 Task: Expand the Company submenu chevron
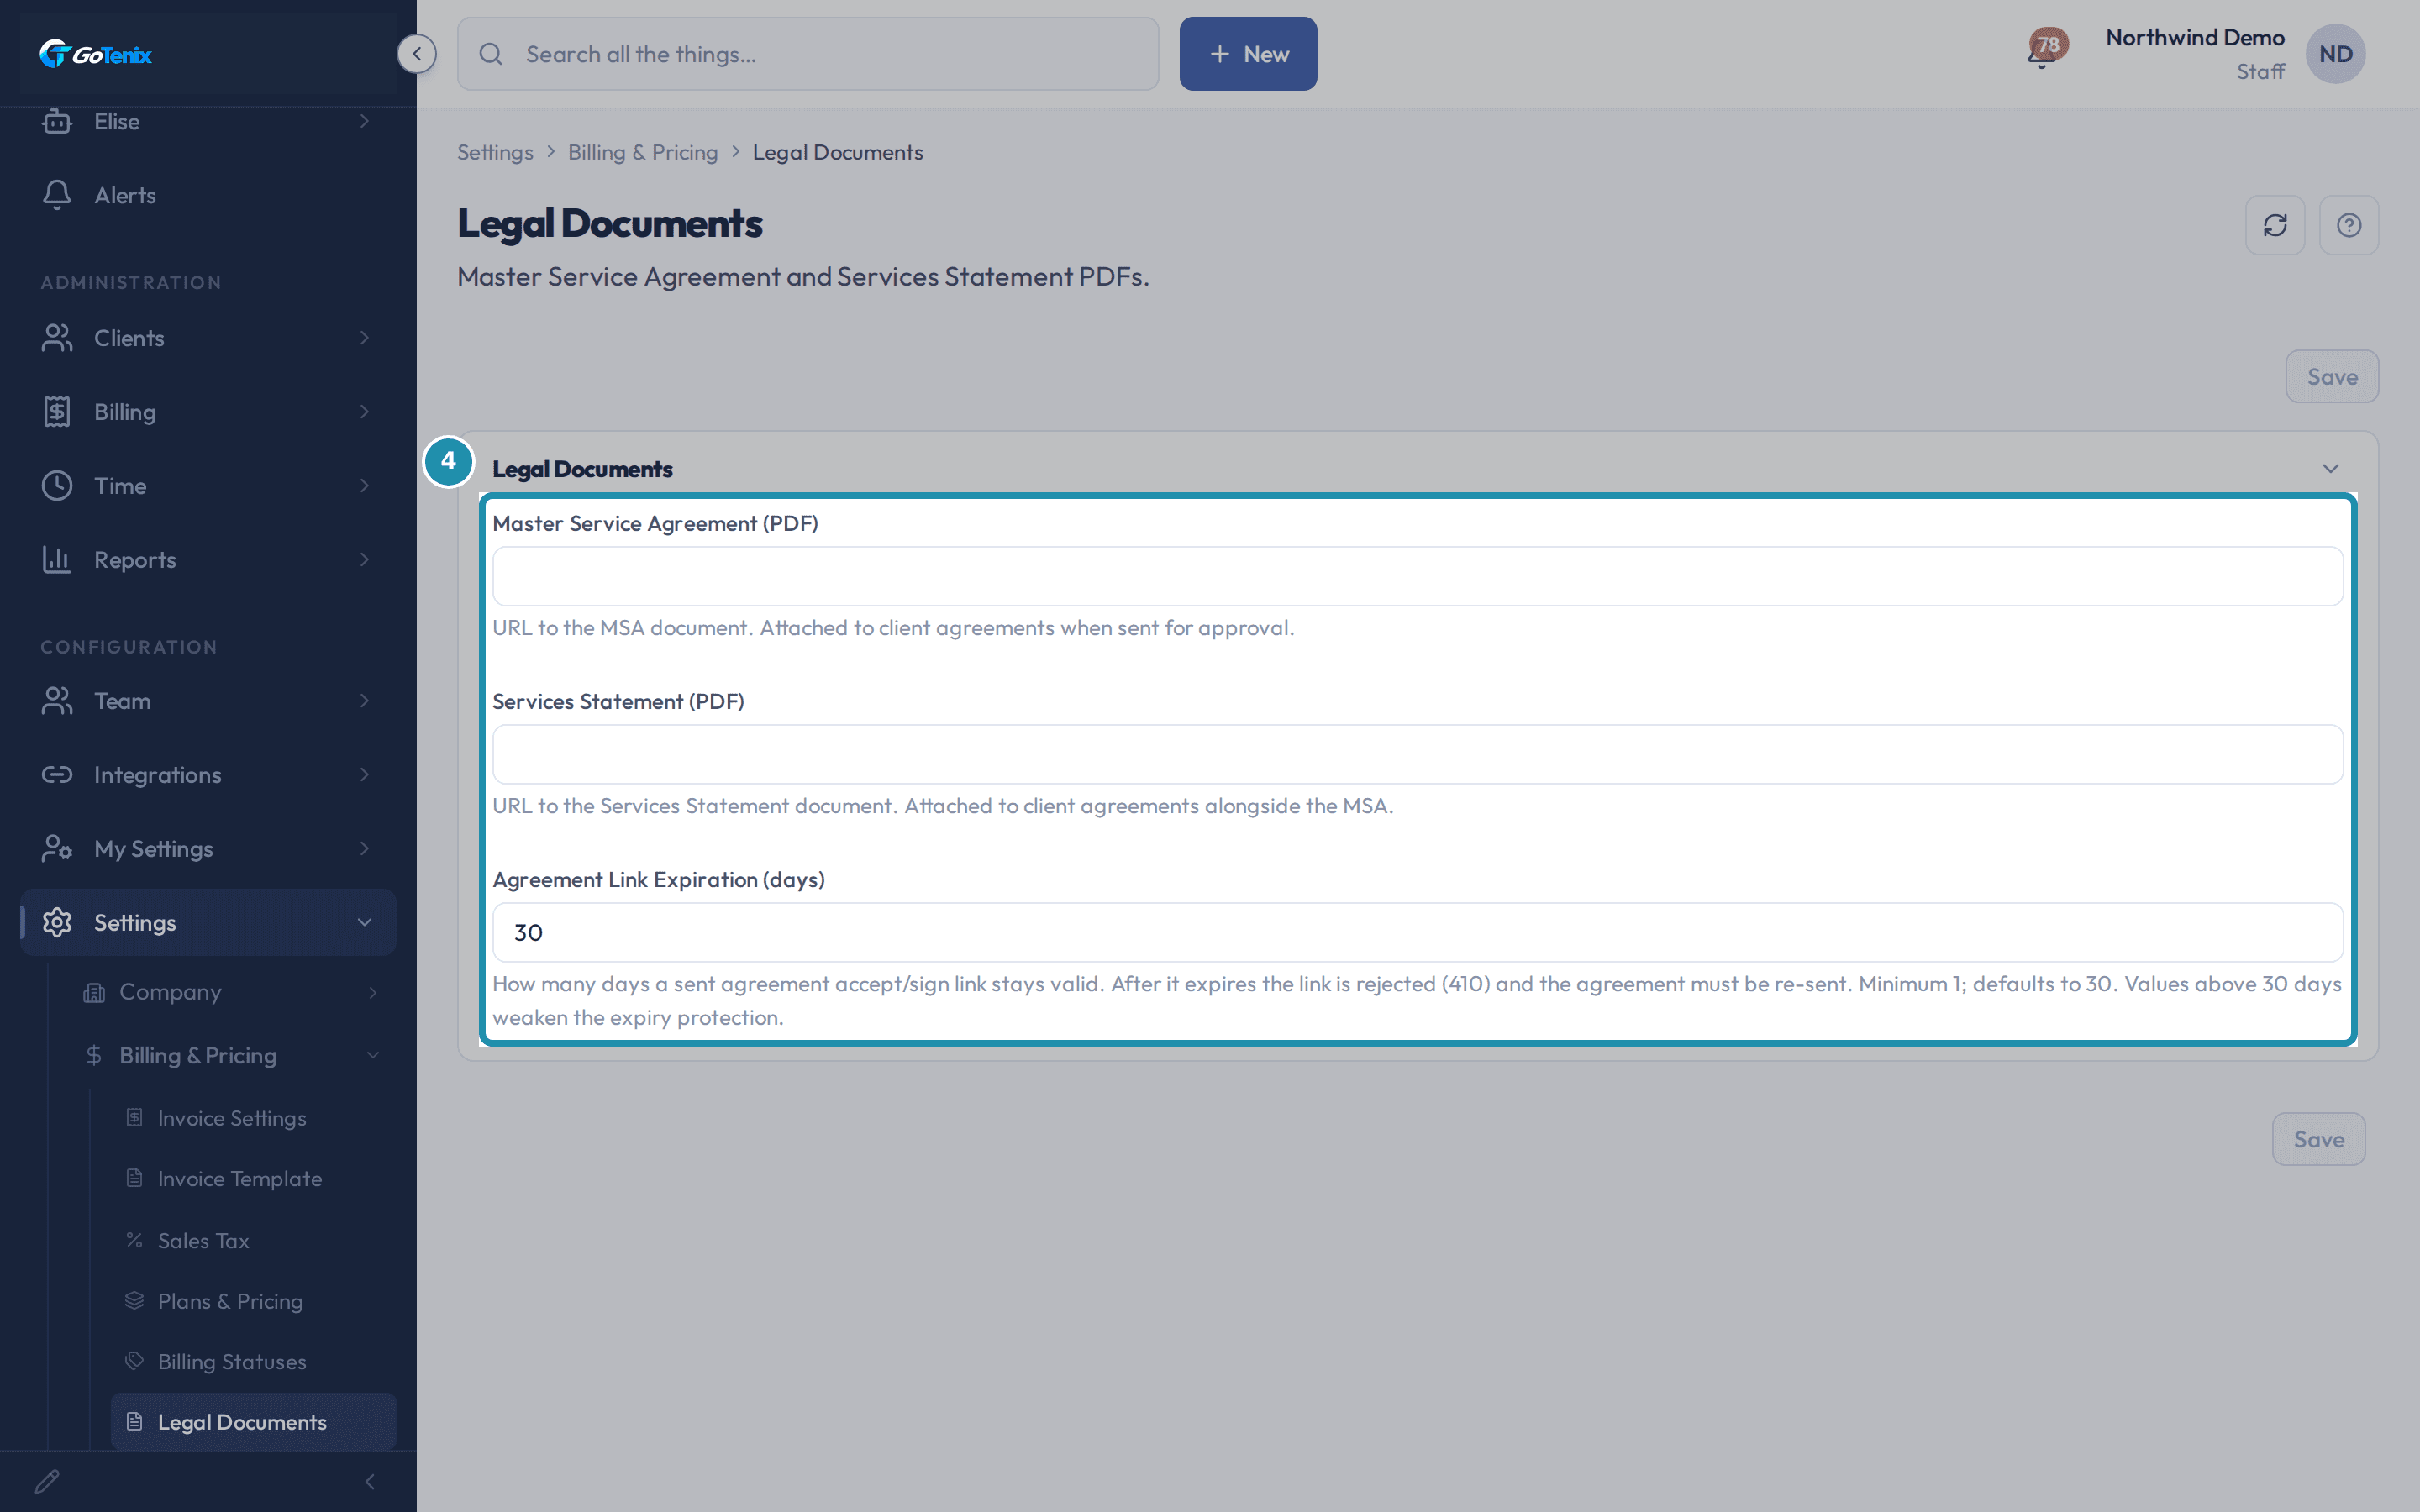(x=373, y=992)
